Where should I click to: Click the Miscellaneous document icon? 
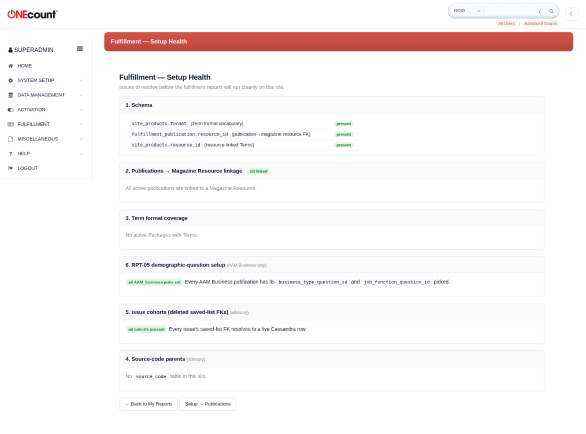(10, 139)
